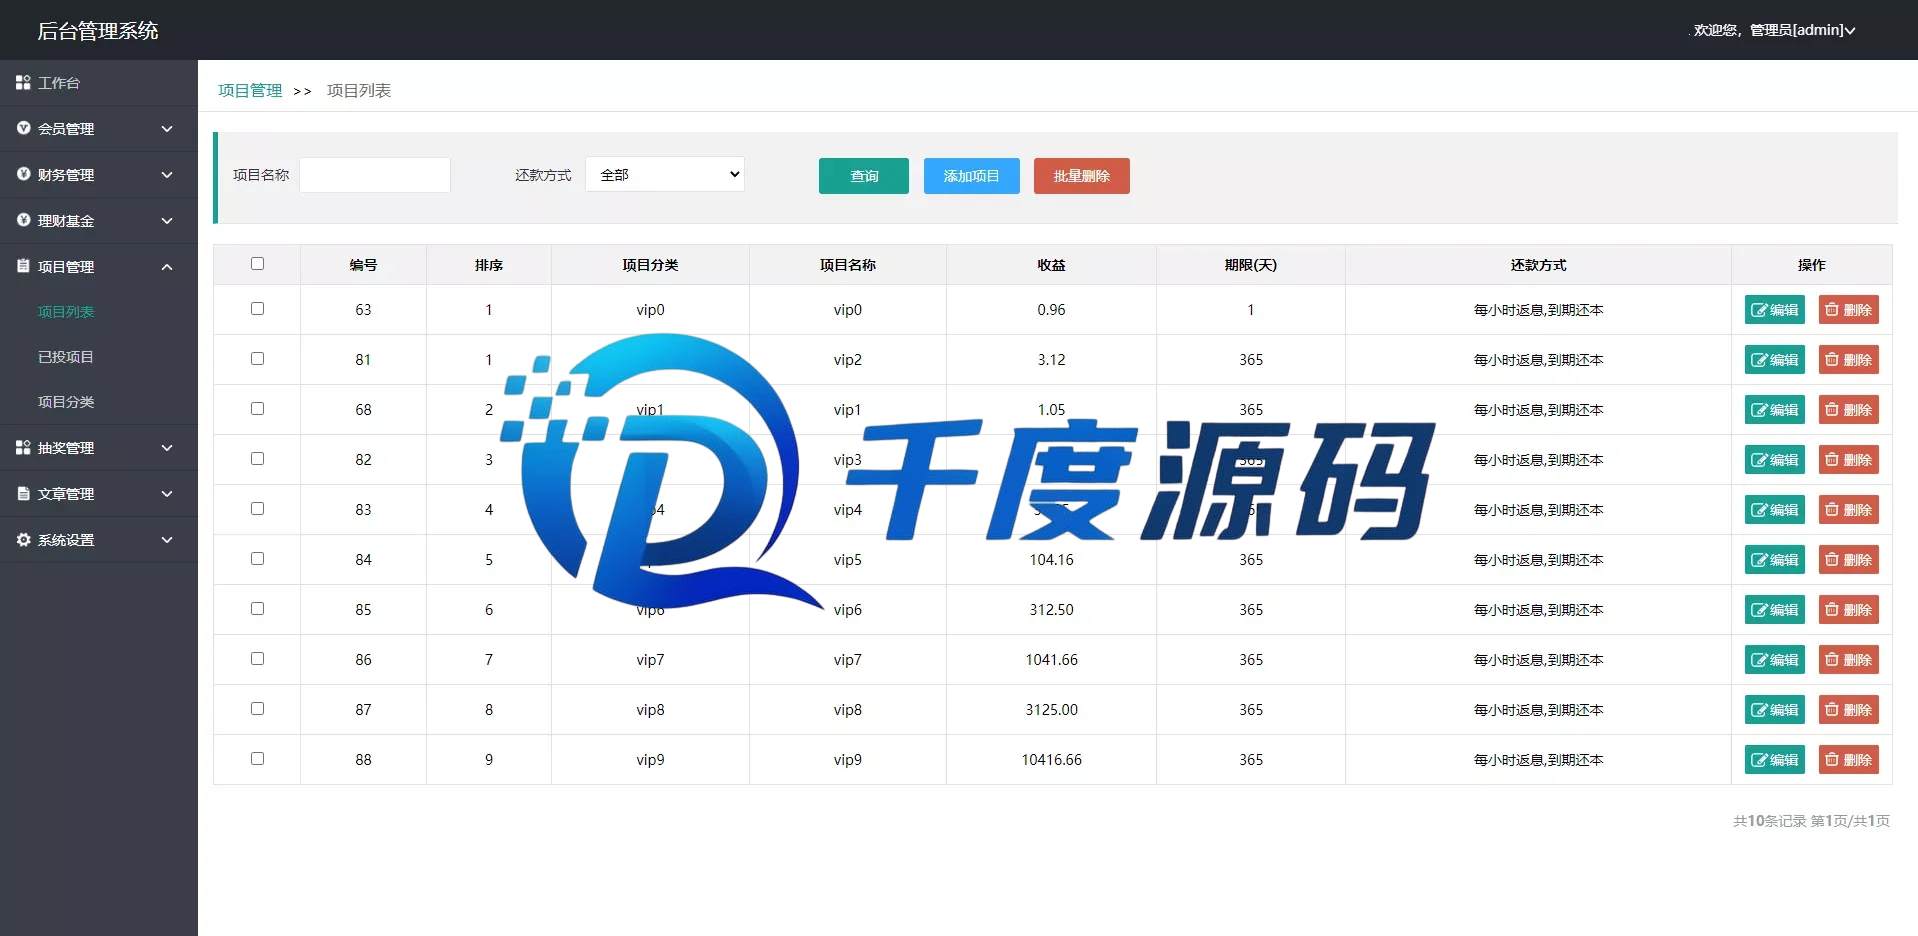
Task: Edit the row with 编号 83
Action: coord(1775,510)
